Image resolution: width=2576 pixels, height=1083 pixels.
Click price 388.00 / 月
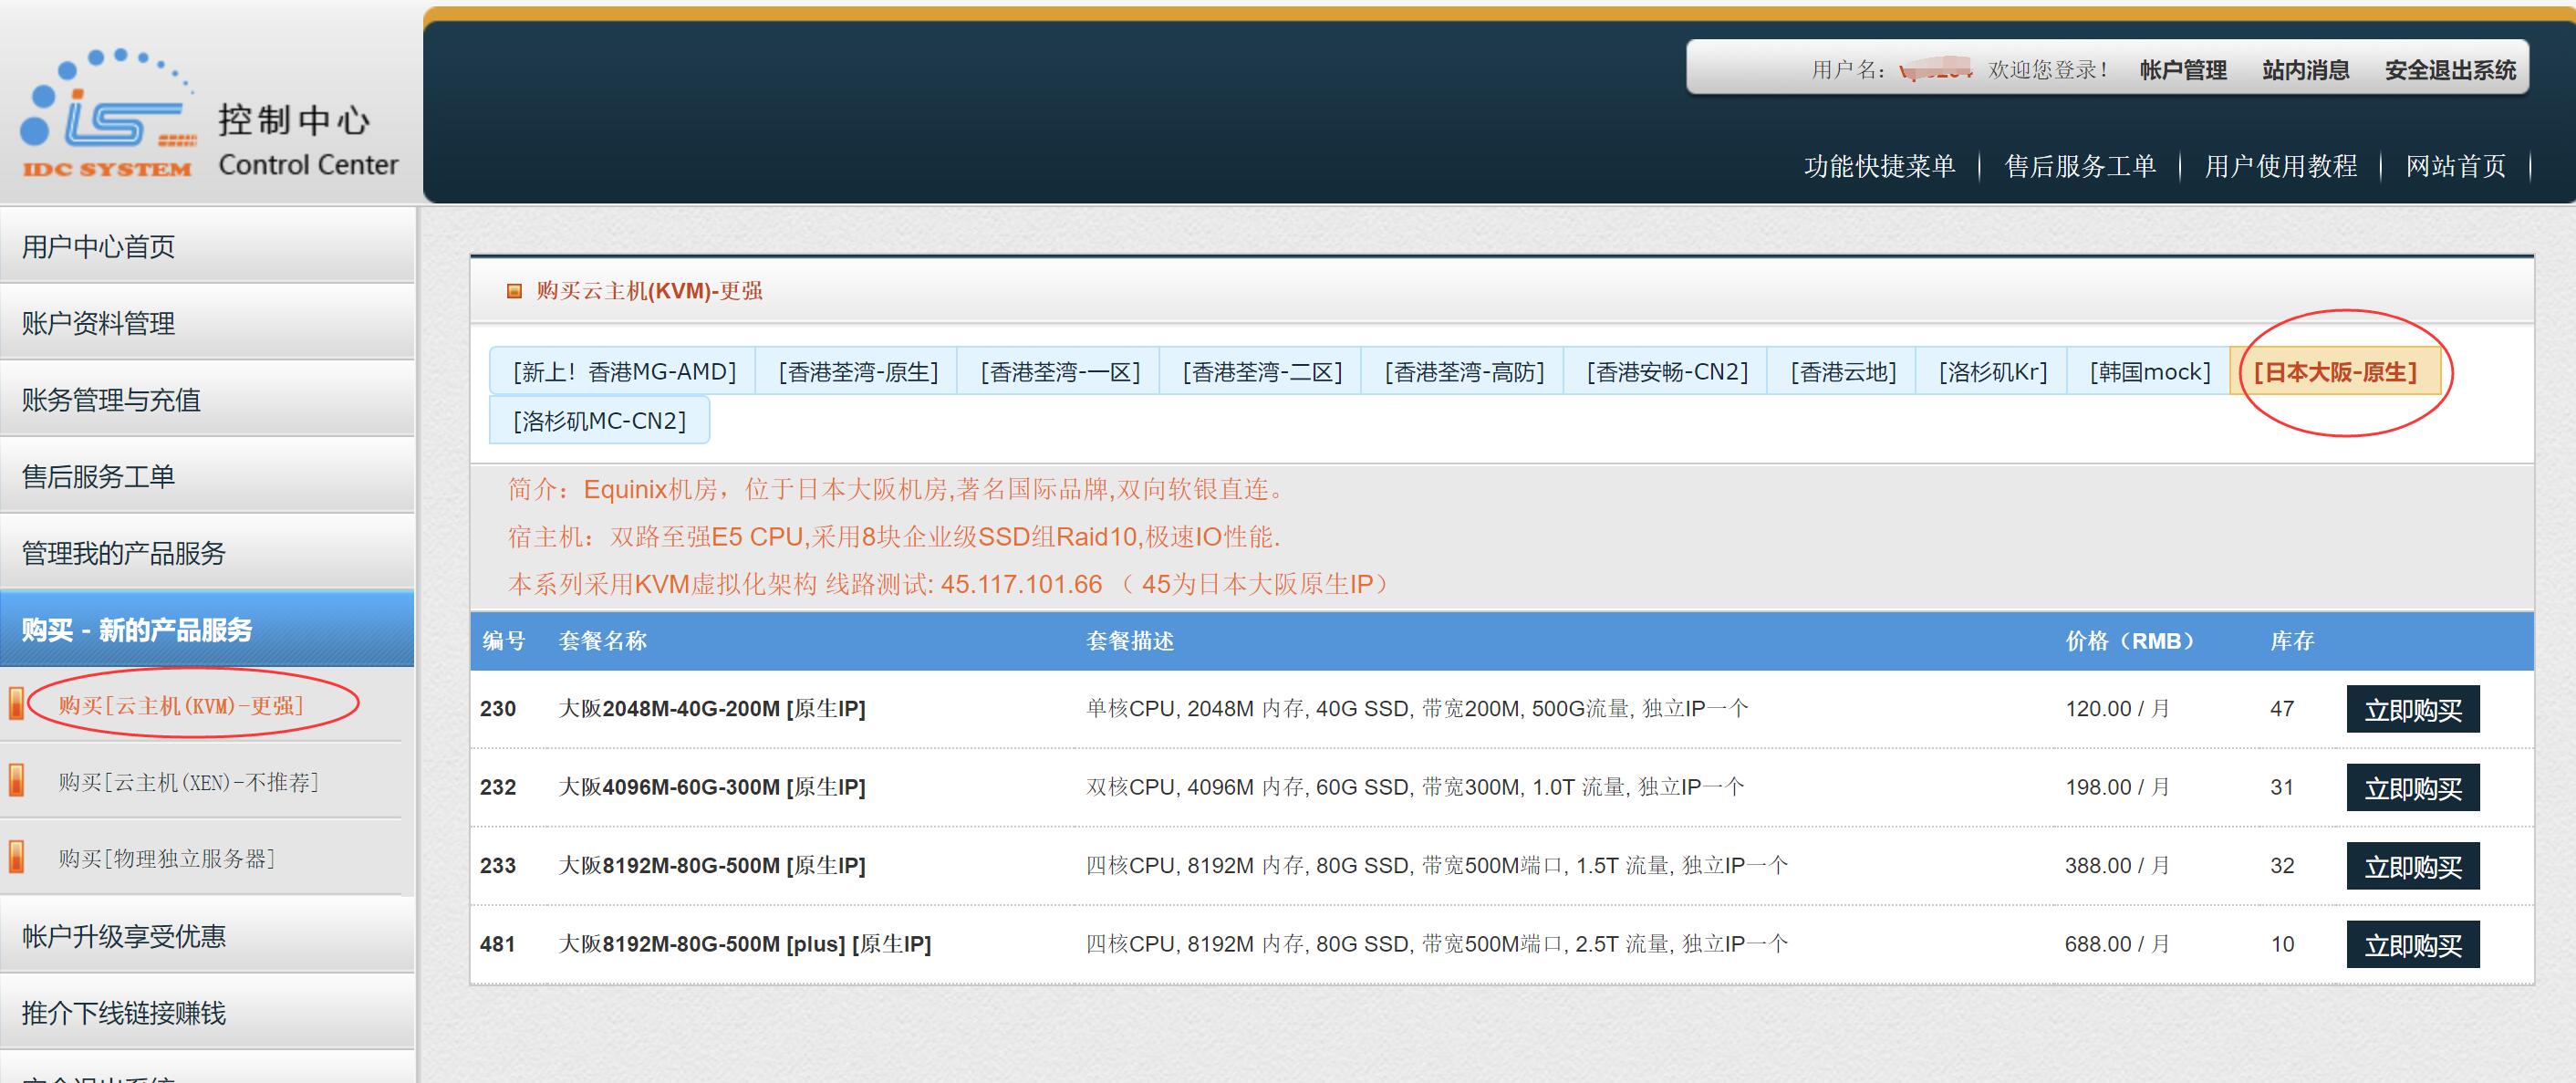[2117, 865]
